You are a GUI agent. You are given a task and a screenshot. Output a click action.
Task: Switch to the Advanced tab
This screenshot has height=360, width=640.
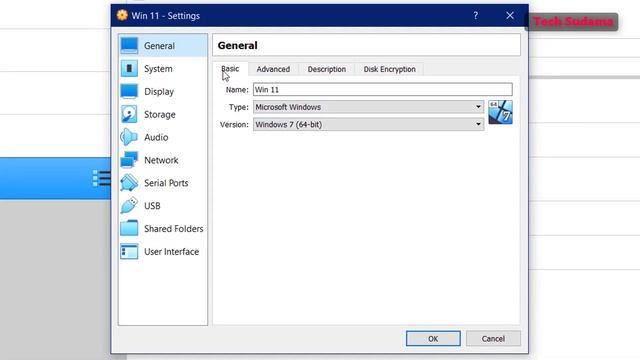click(x=273, y=69)
